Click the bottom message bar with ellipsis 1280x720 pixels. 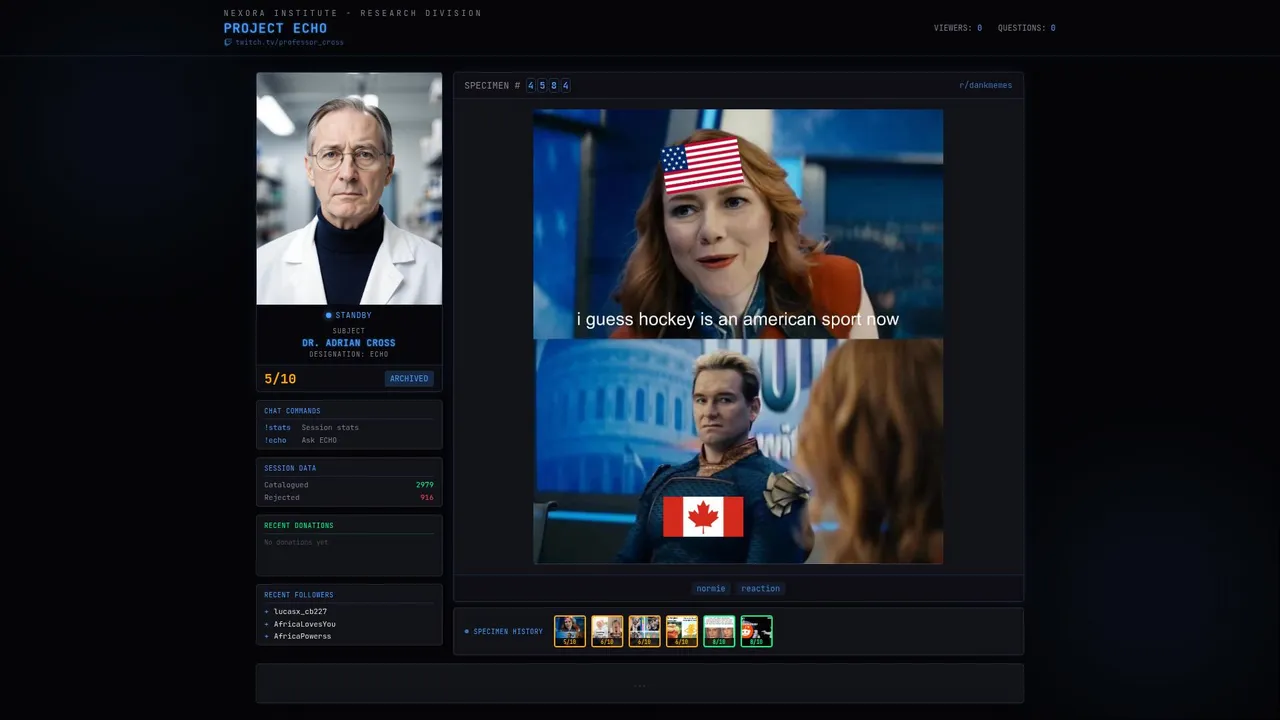tap(640, 684)
